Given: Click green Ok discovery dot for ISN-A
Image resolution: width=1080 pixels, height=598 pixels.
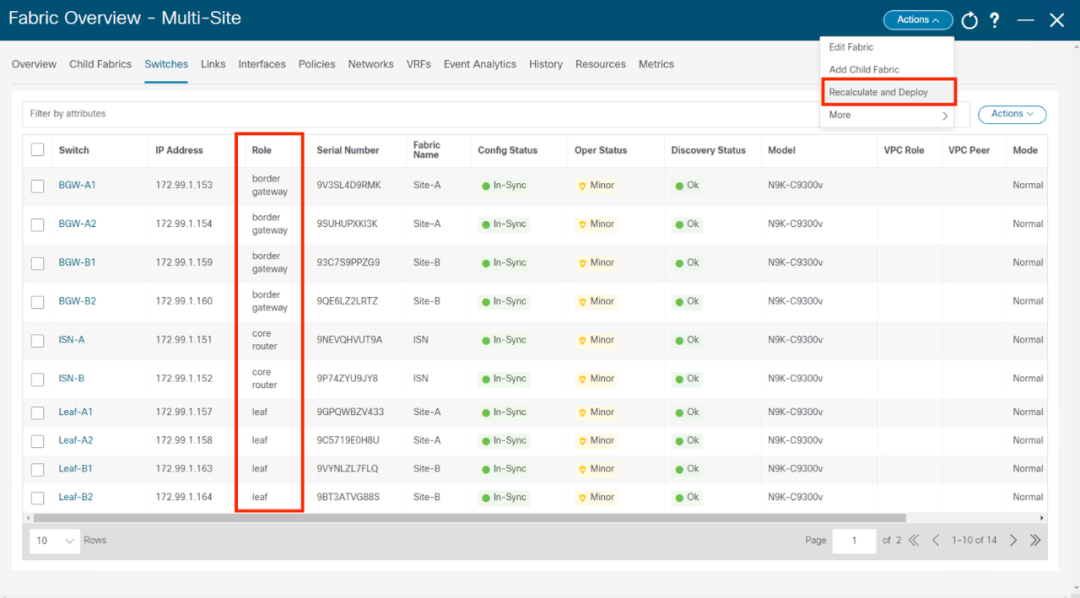Looking at the screenshot, I should [679, 340].
